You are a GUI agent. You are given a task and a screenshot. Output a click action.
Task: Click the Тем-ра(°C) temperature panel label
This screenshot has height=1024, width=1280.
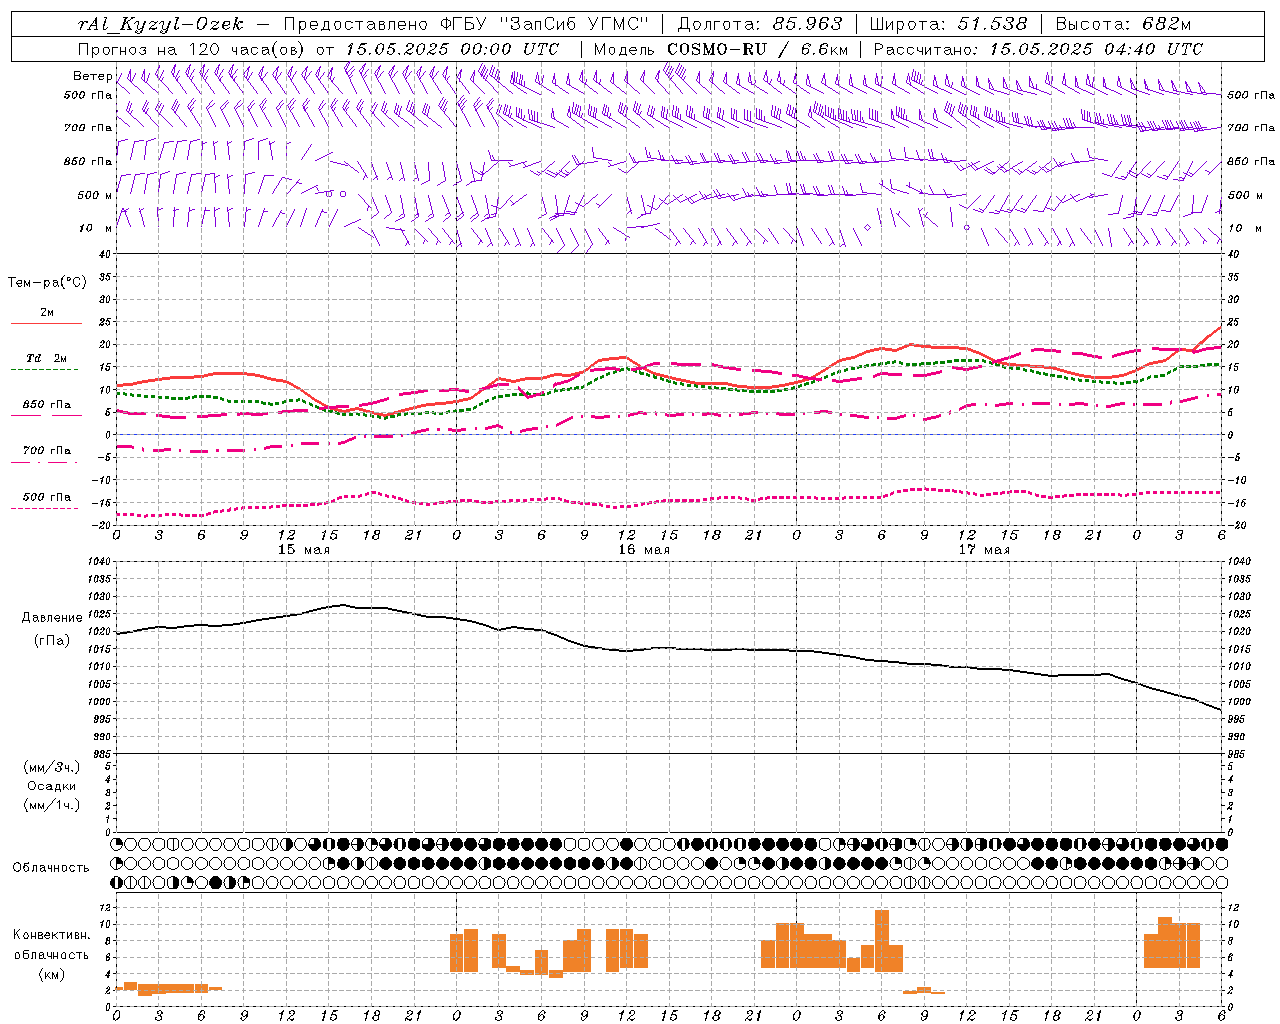click(x=47, y=283)
